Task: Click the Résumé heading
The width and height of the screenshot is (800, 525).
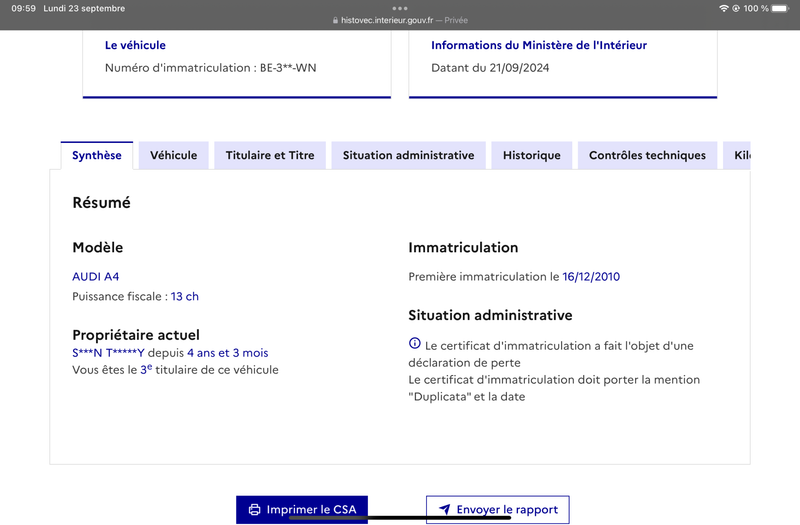Action: click(x=102, y=203)
